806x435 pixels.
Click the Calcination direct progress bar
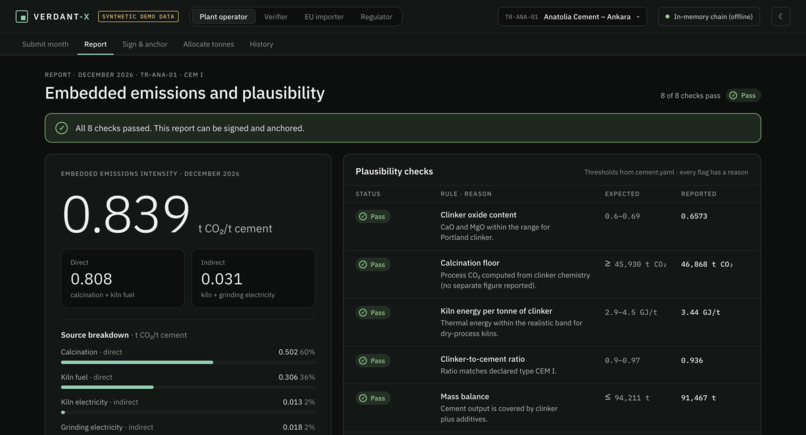pos(188,362)
